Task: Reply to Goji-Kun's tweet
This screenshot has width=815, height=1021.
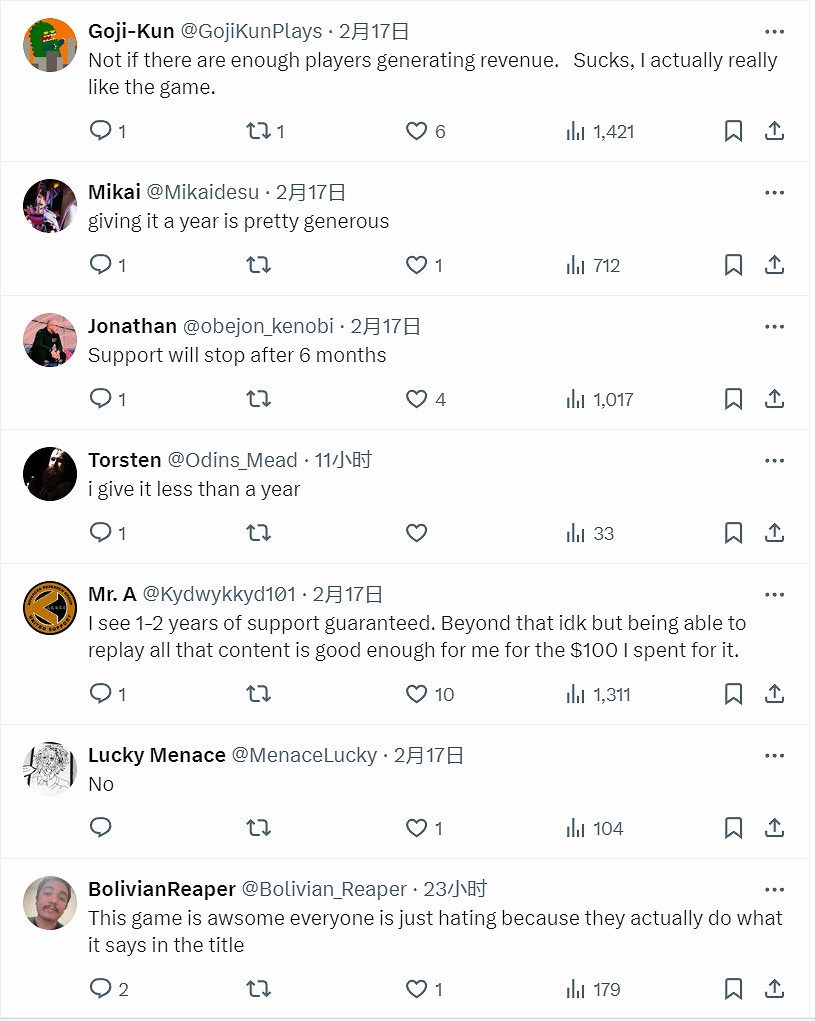Action: (x=101, y=131)
